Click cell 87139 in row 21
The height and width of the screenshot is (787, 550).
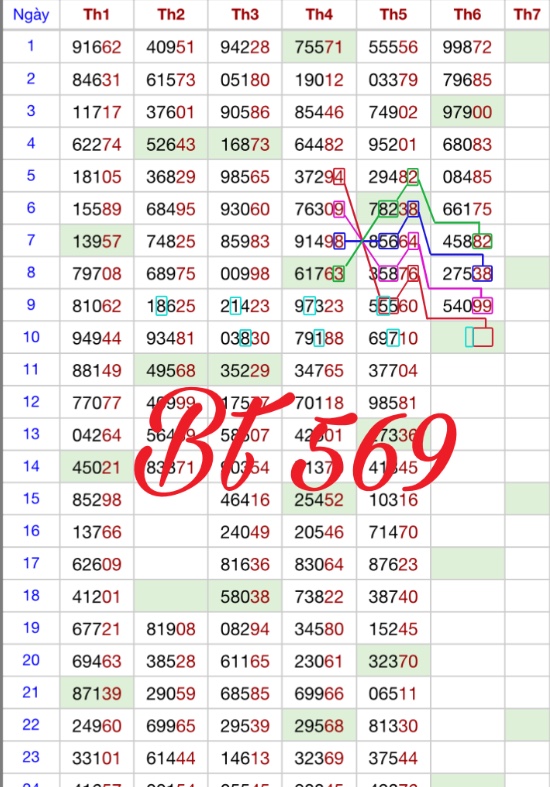[x=96, y=693]
